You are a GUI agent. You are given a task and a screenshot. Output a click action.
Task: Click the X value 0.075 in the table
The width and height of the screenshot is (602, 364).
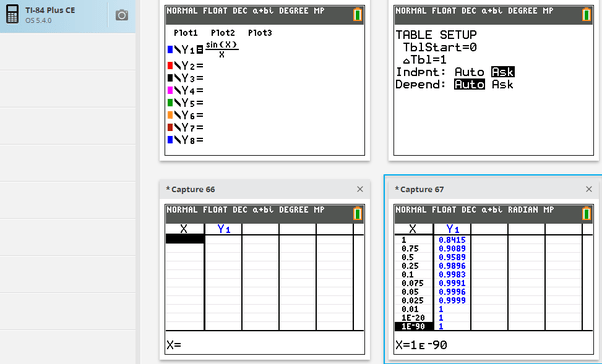point(412,283)
